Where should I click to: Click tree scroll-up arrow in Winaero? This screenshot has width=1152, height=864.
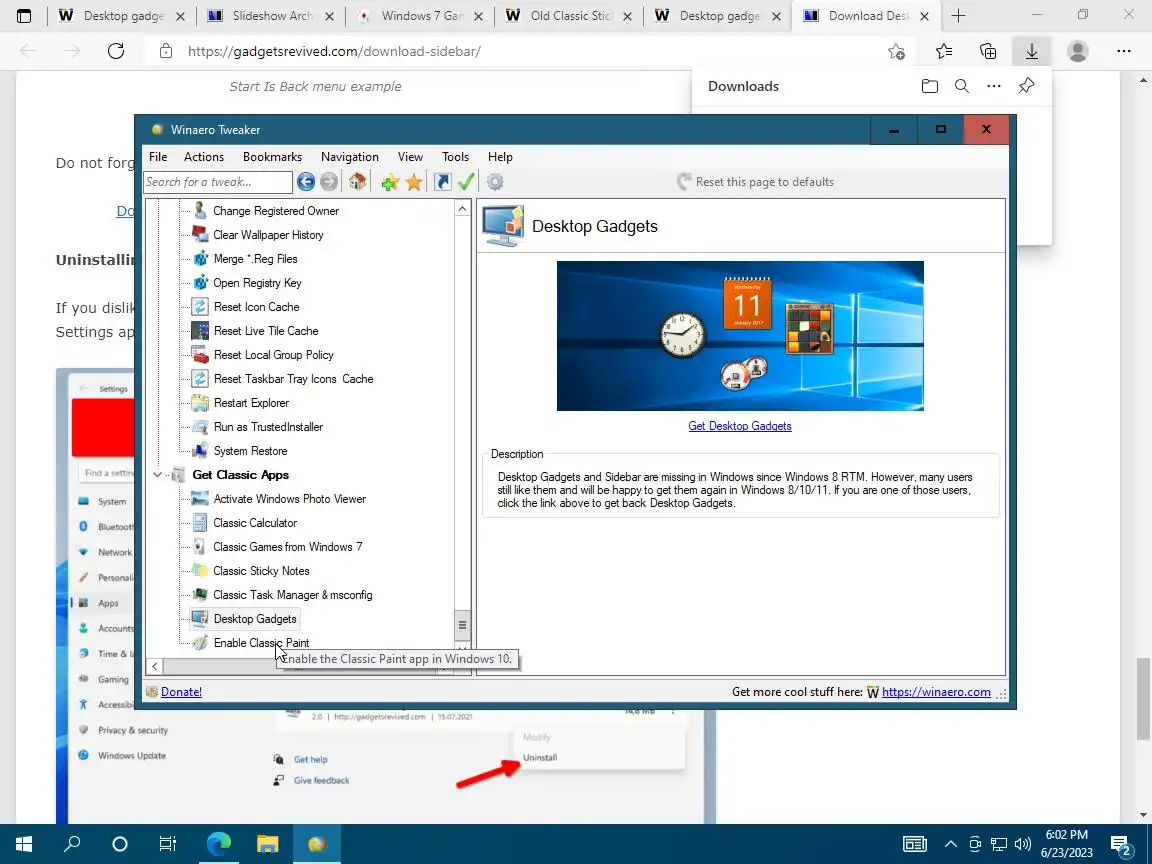(x=462, y=209)
